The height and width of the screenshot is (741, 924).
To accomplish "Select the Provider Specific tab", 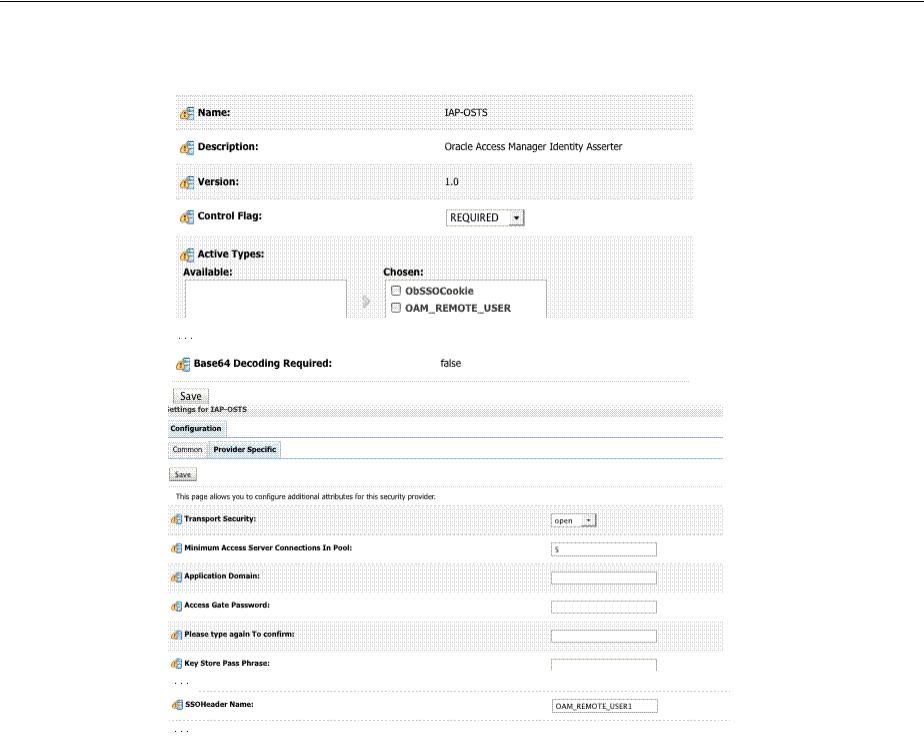I will (245, 450).
